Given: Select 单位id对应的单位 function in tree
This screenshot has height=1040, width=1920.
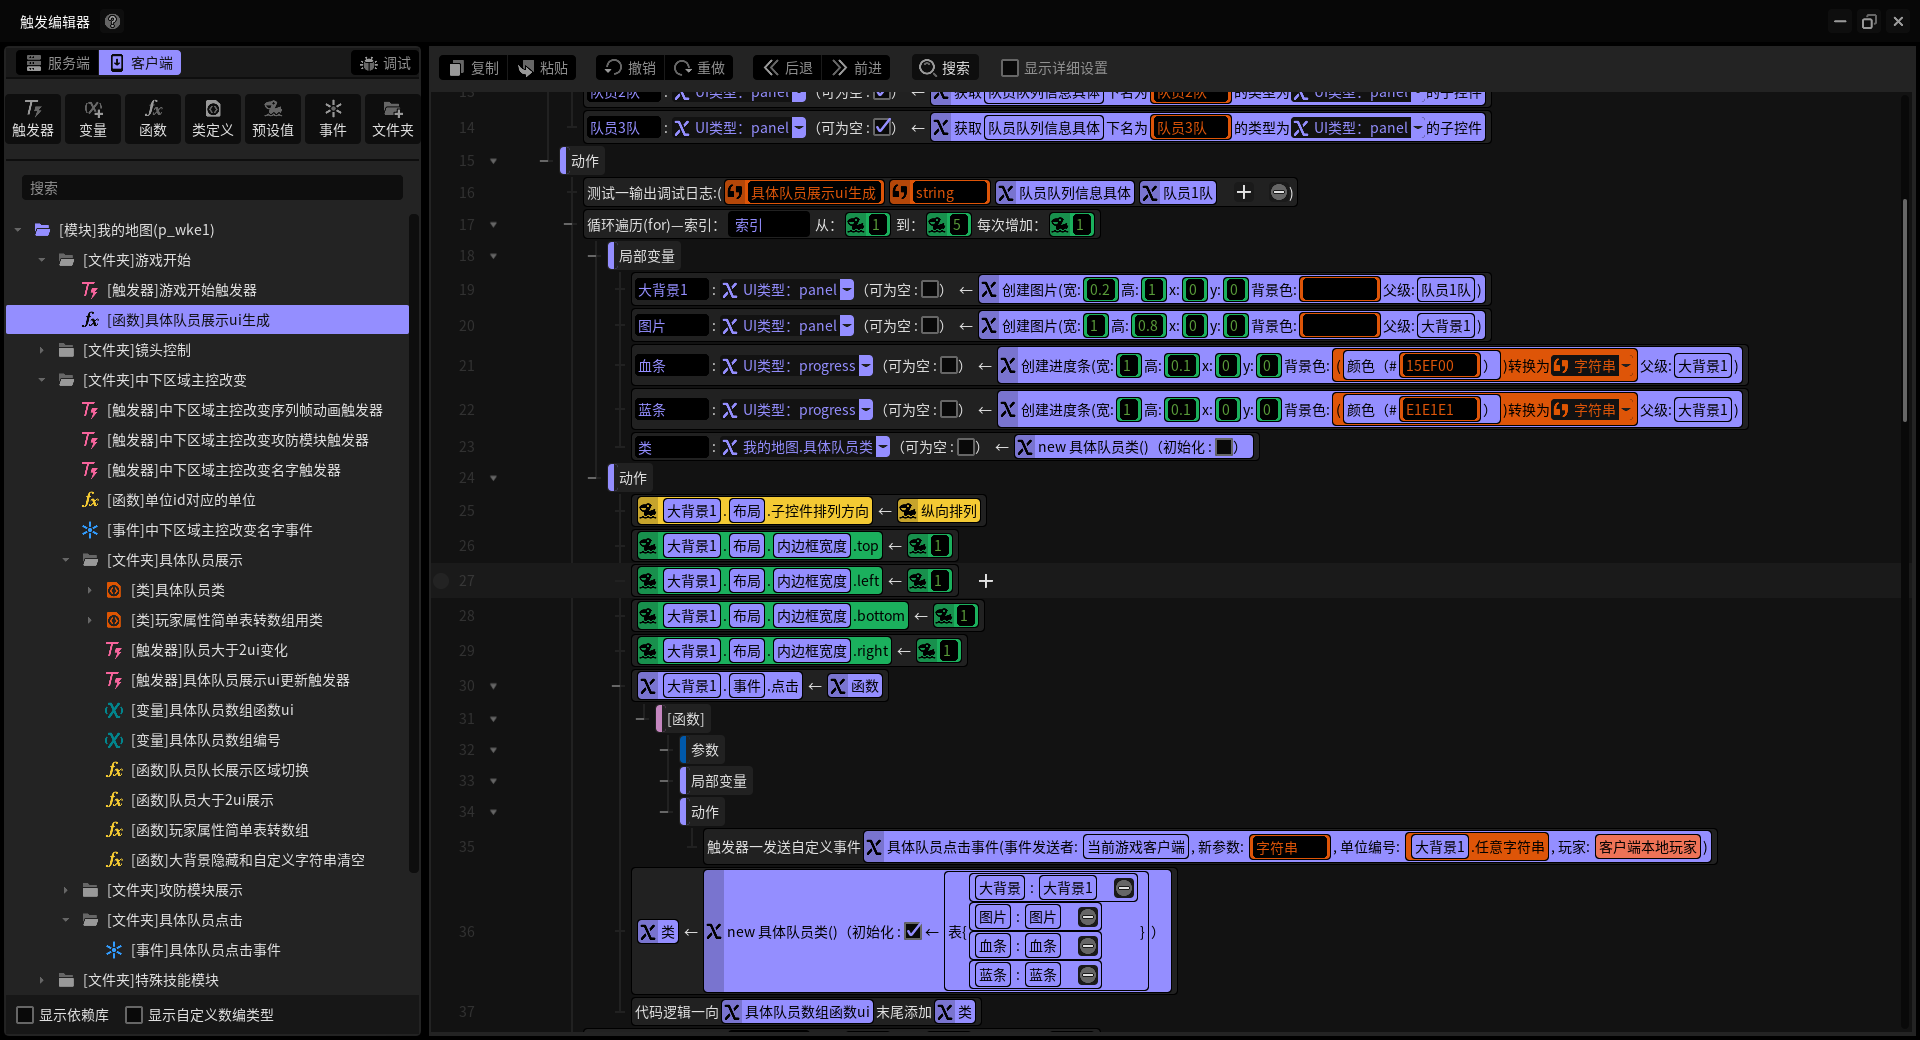Looking at the screenshot, I should pos(181,500).
